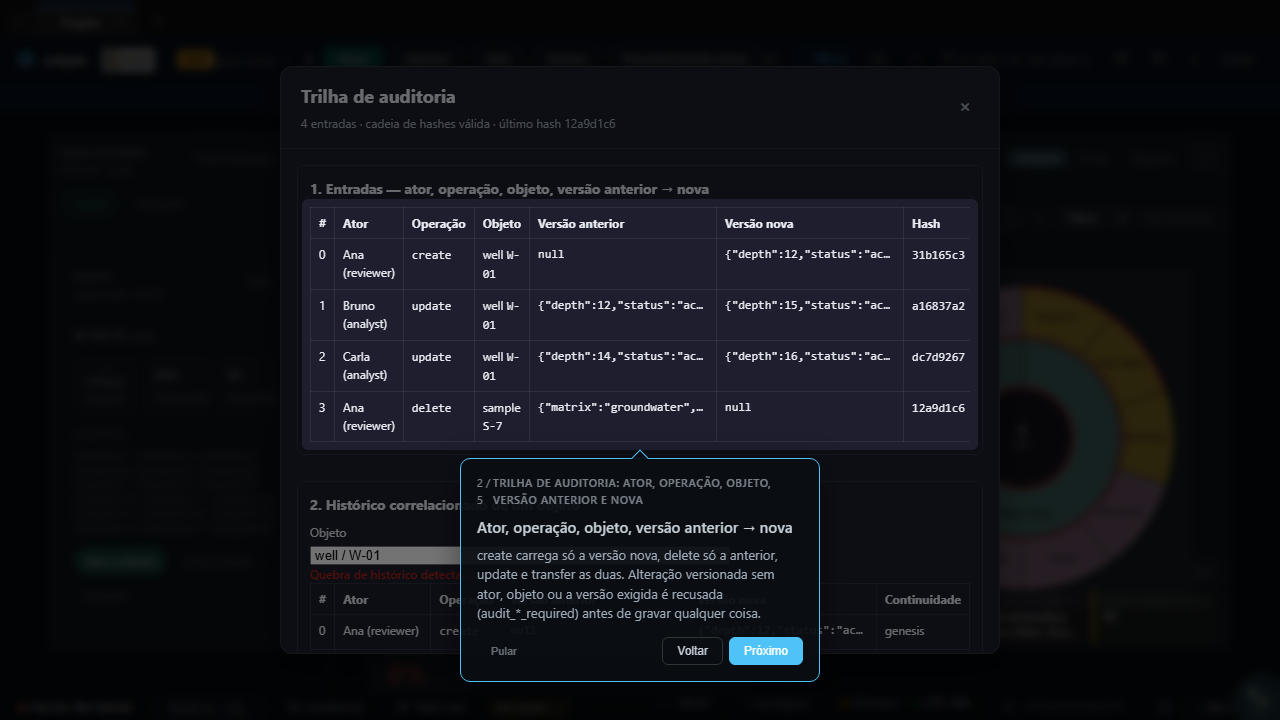Close the Trilha de auditoria dialog
This screenshot has height=720, width=1280.
tap(965, 107)
